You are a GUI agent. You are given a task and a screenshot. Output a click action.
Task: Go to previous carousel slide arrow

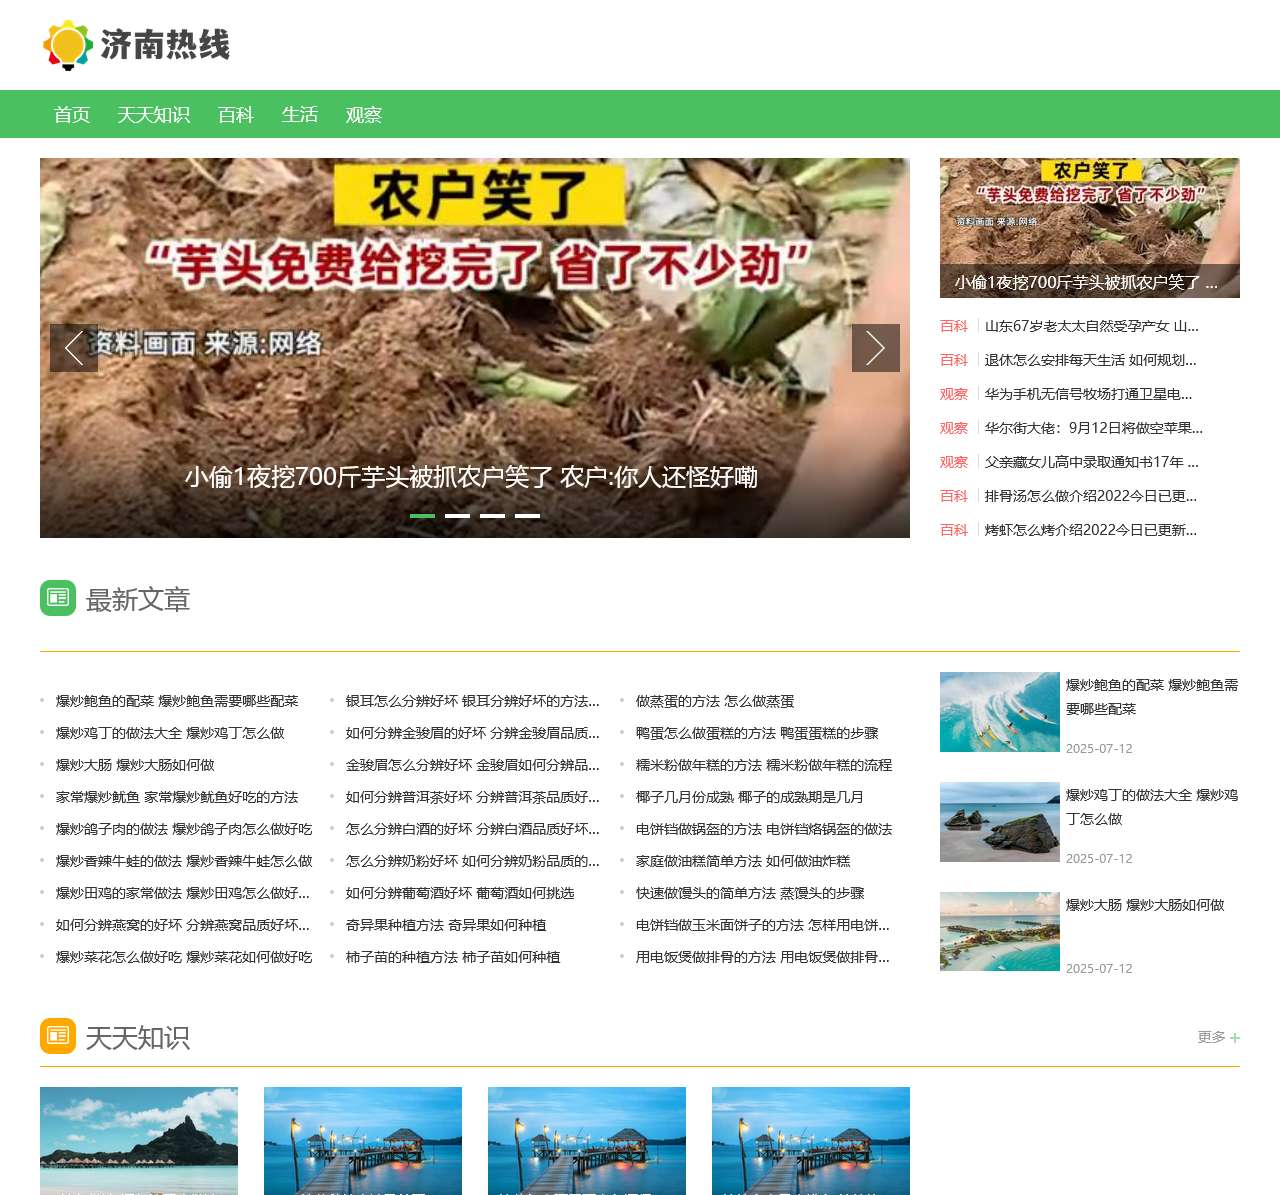coord(74,348)
